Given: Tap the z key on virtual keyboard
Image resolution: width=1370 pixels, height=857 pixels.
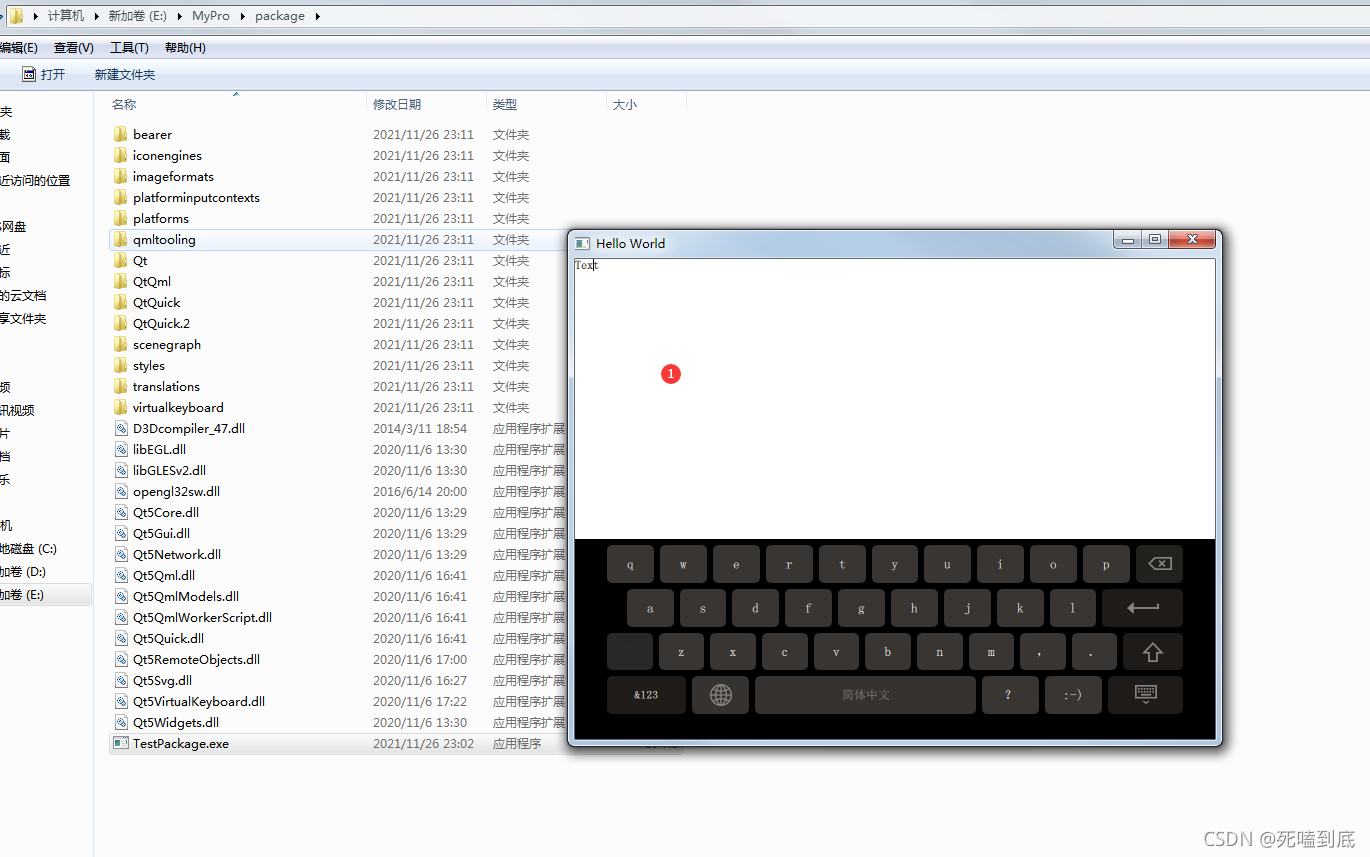Looking at the screenshot, I should [681, 652].
